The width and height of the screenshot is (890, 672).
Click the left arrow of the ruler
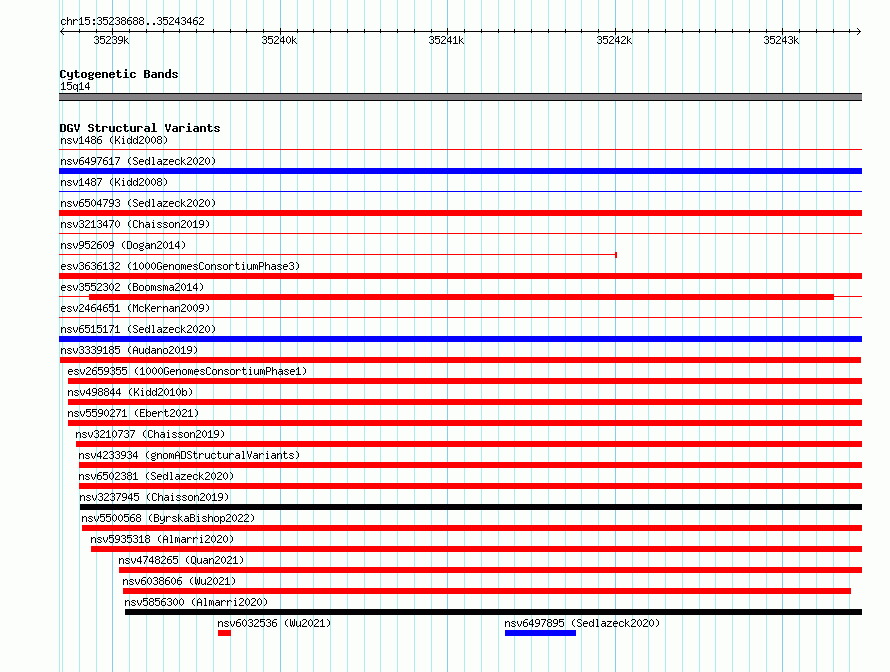point(62,31)
